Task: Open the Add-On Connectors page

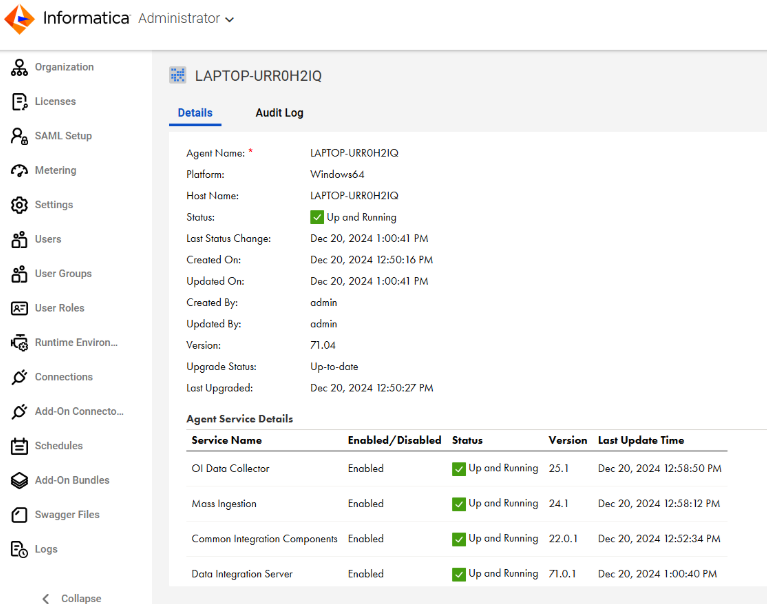Action: [x=79, y=411]
